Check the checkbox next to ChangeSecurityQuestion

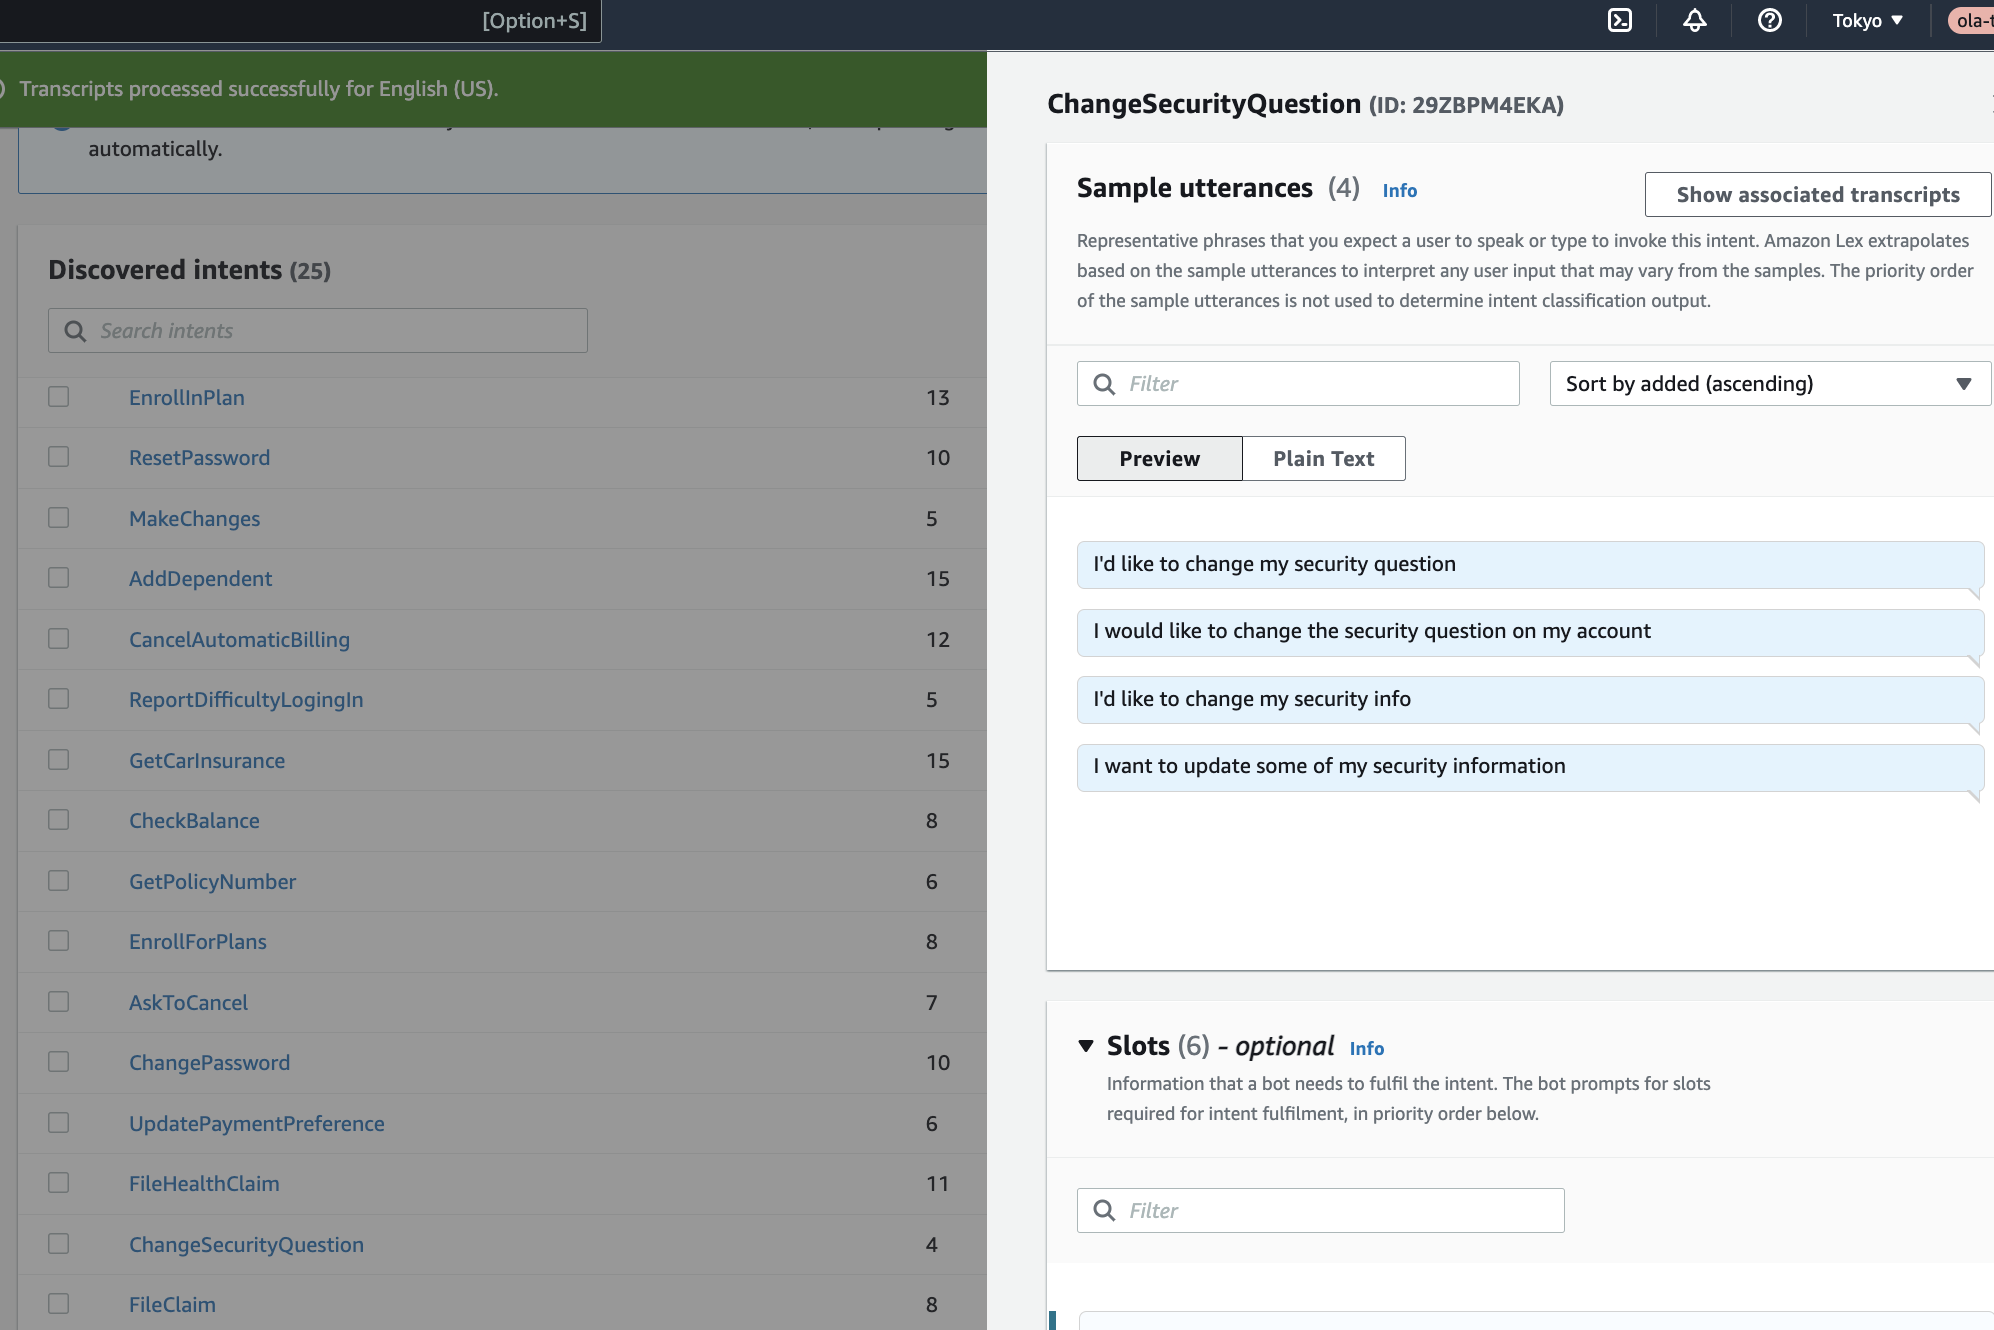58,1243
